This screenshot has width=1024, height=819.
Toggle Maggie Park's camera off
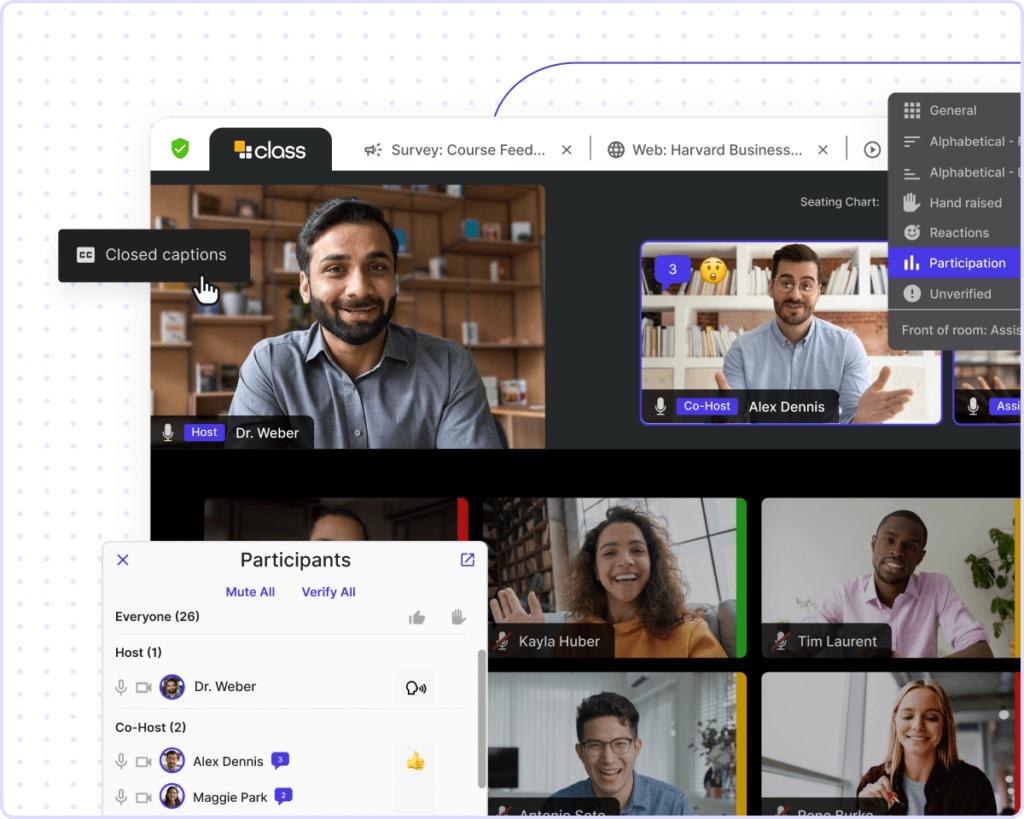143,797
